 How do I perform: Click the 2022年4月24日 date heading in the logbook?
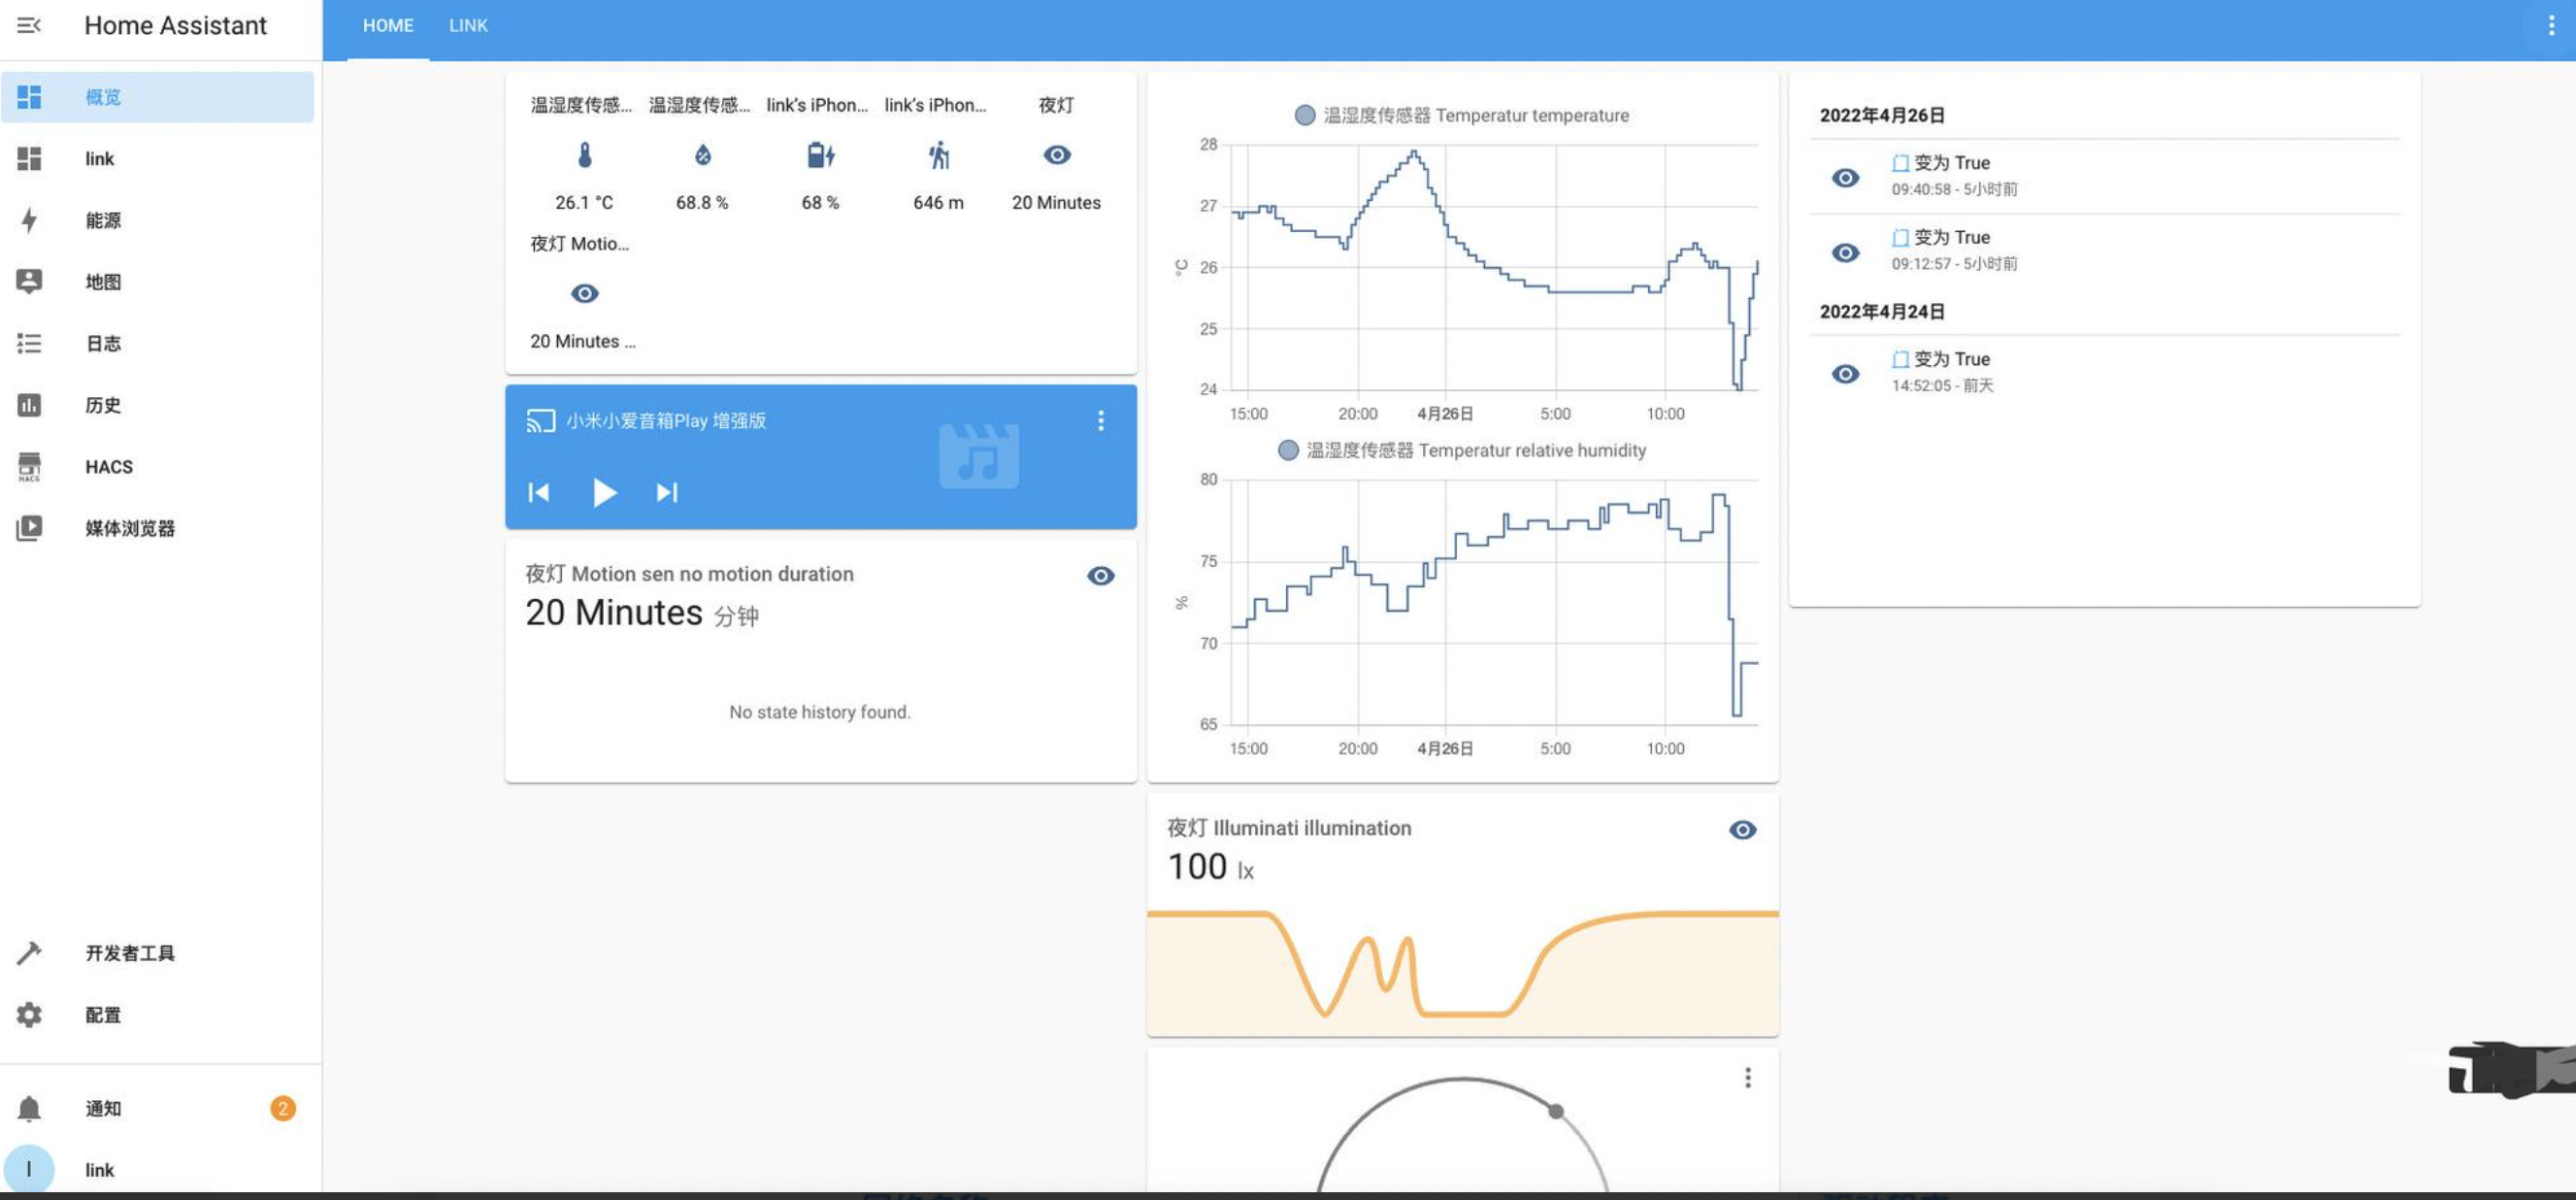tap(1882, 312)
